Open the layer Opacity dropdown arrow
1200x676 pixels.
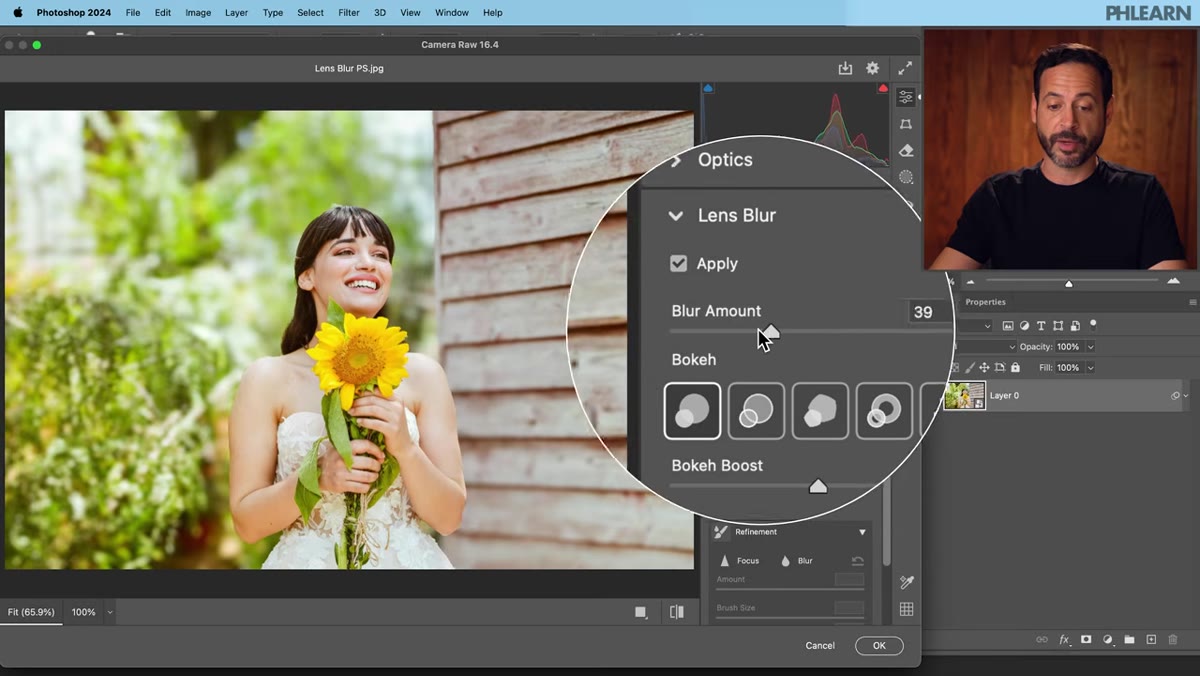pyautogui.click(x=1090, y=347)
